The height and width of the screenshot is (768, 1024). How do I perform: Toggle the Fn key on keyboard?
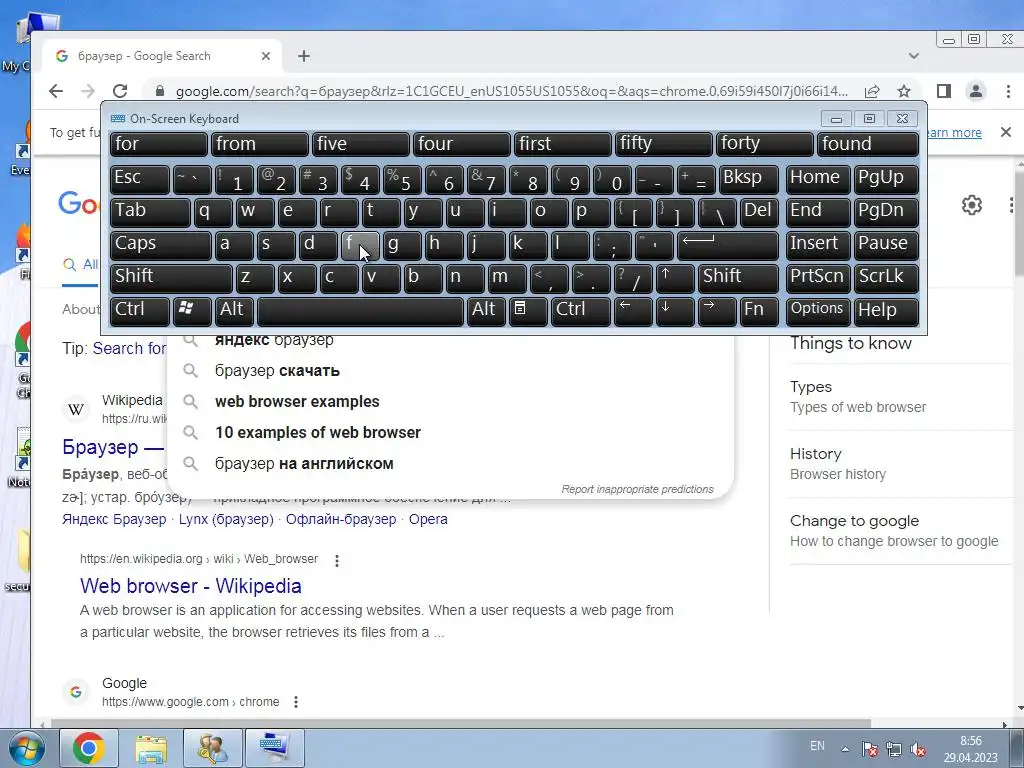click(x=759, y=311)
